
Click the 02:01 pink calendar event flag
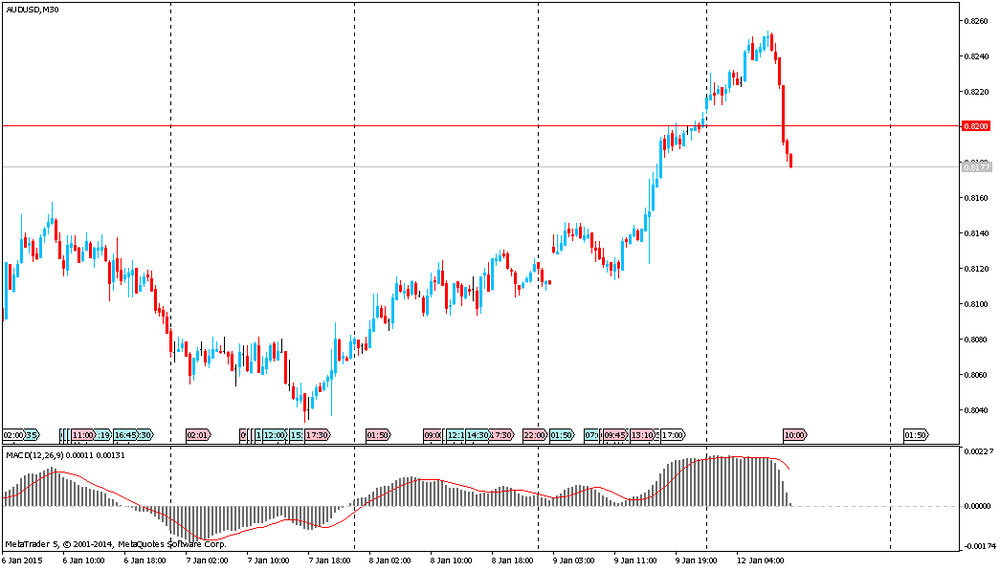point(198,435)
